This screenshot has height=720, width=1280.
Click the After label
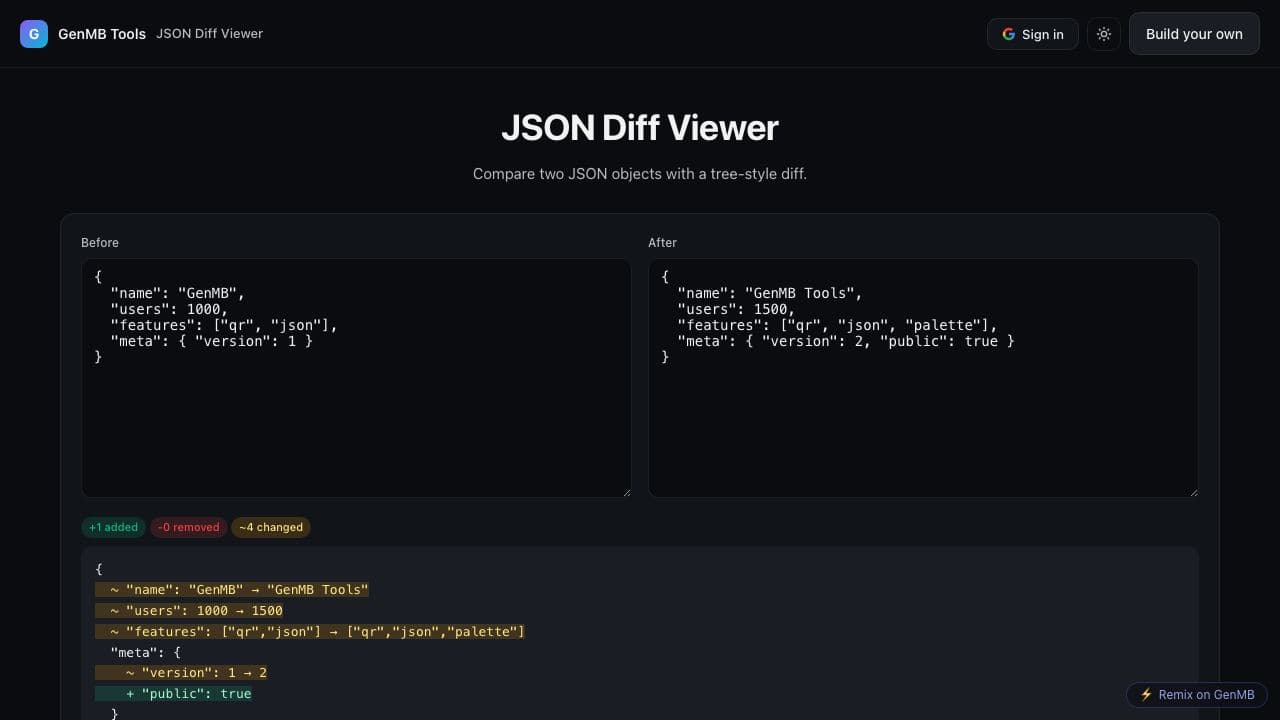(x=662, y=243)
